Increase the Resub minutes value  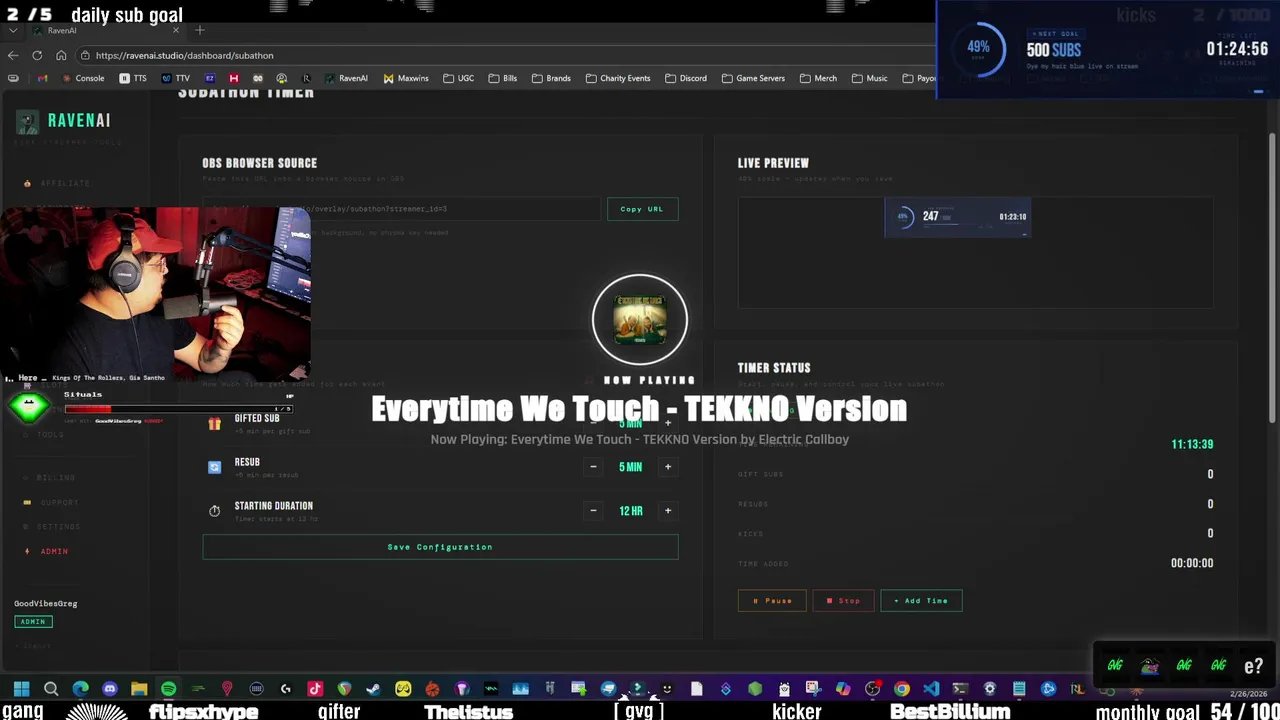coord(668,467)
